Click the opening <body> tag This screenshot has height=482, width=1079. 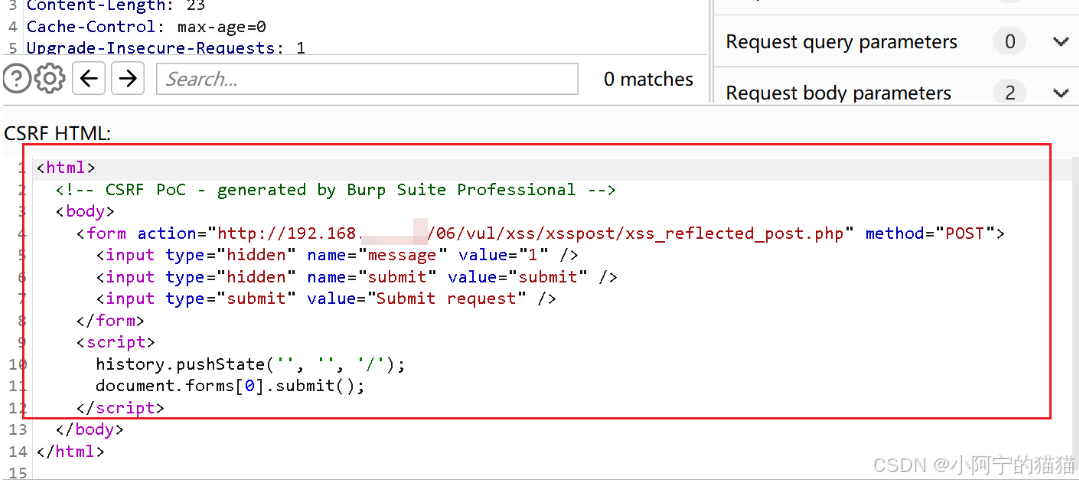point(85,211)
